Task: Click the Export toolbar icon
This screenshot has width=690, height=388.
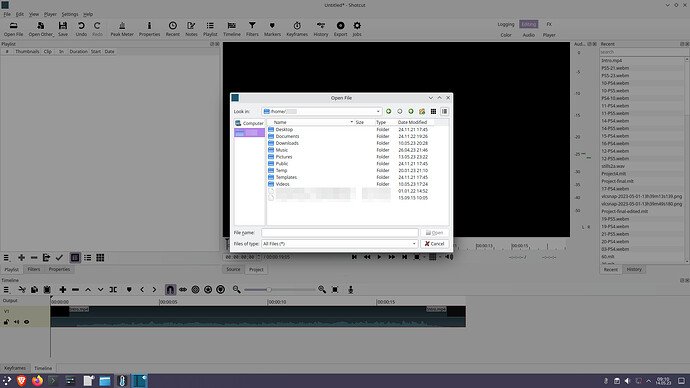Action: pos(341,29)
